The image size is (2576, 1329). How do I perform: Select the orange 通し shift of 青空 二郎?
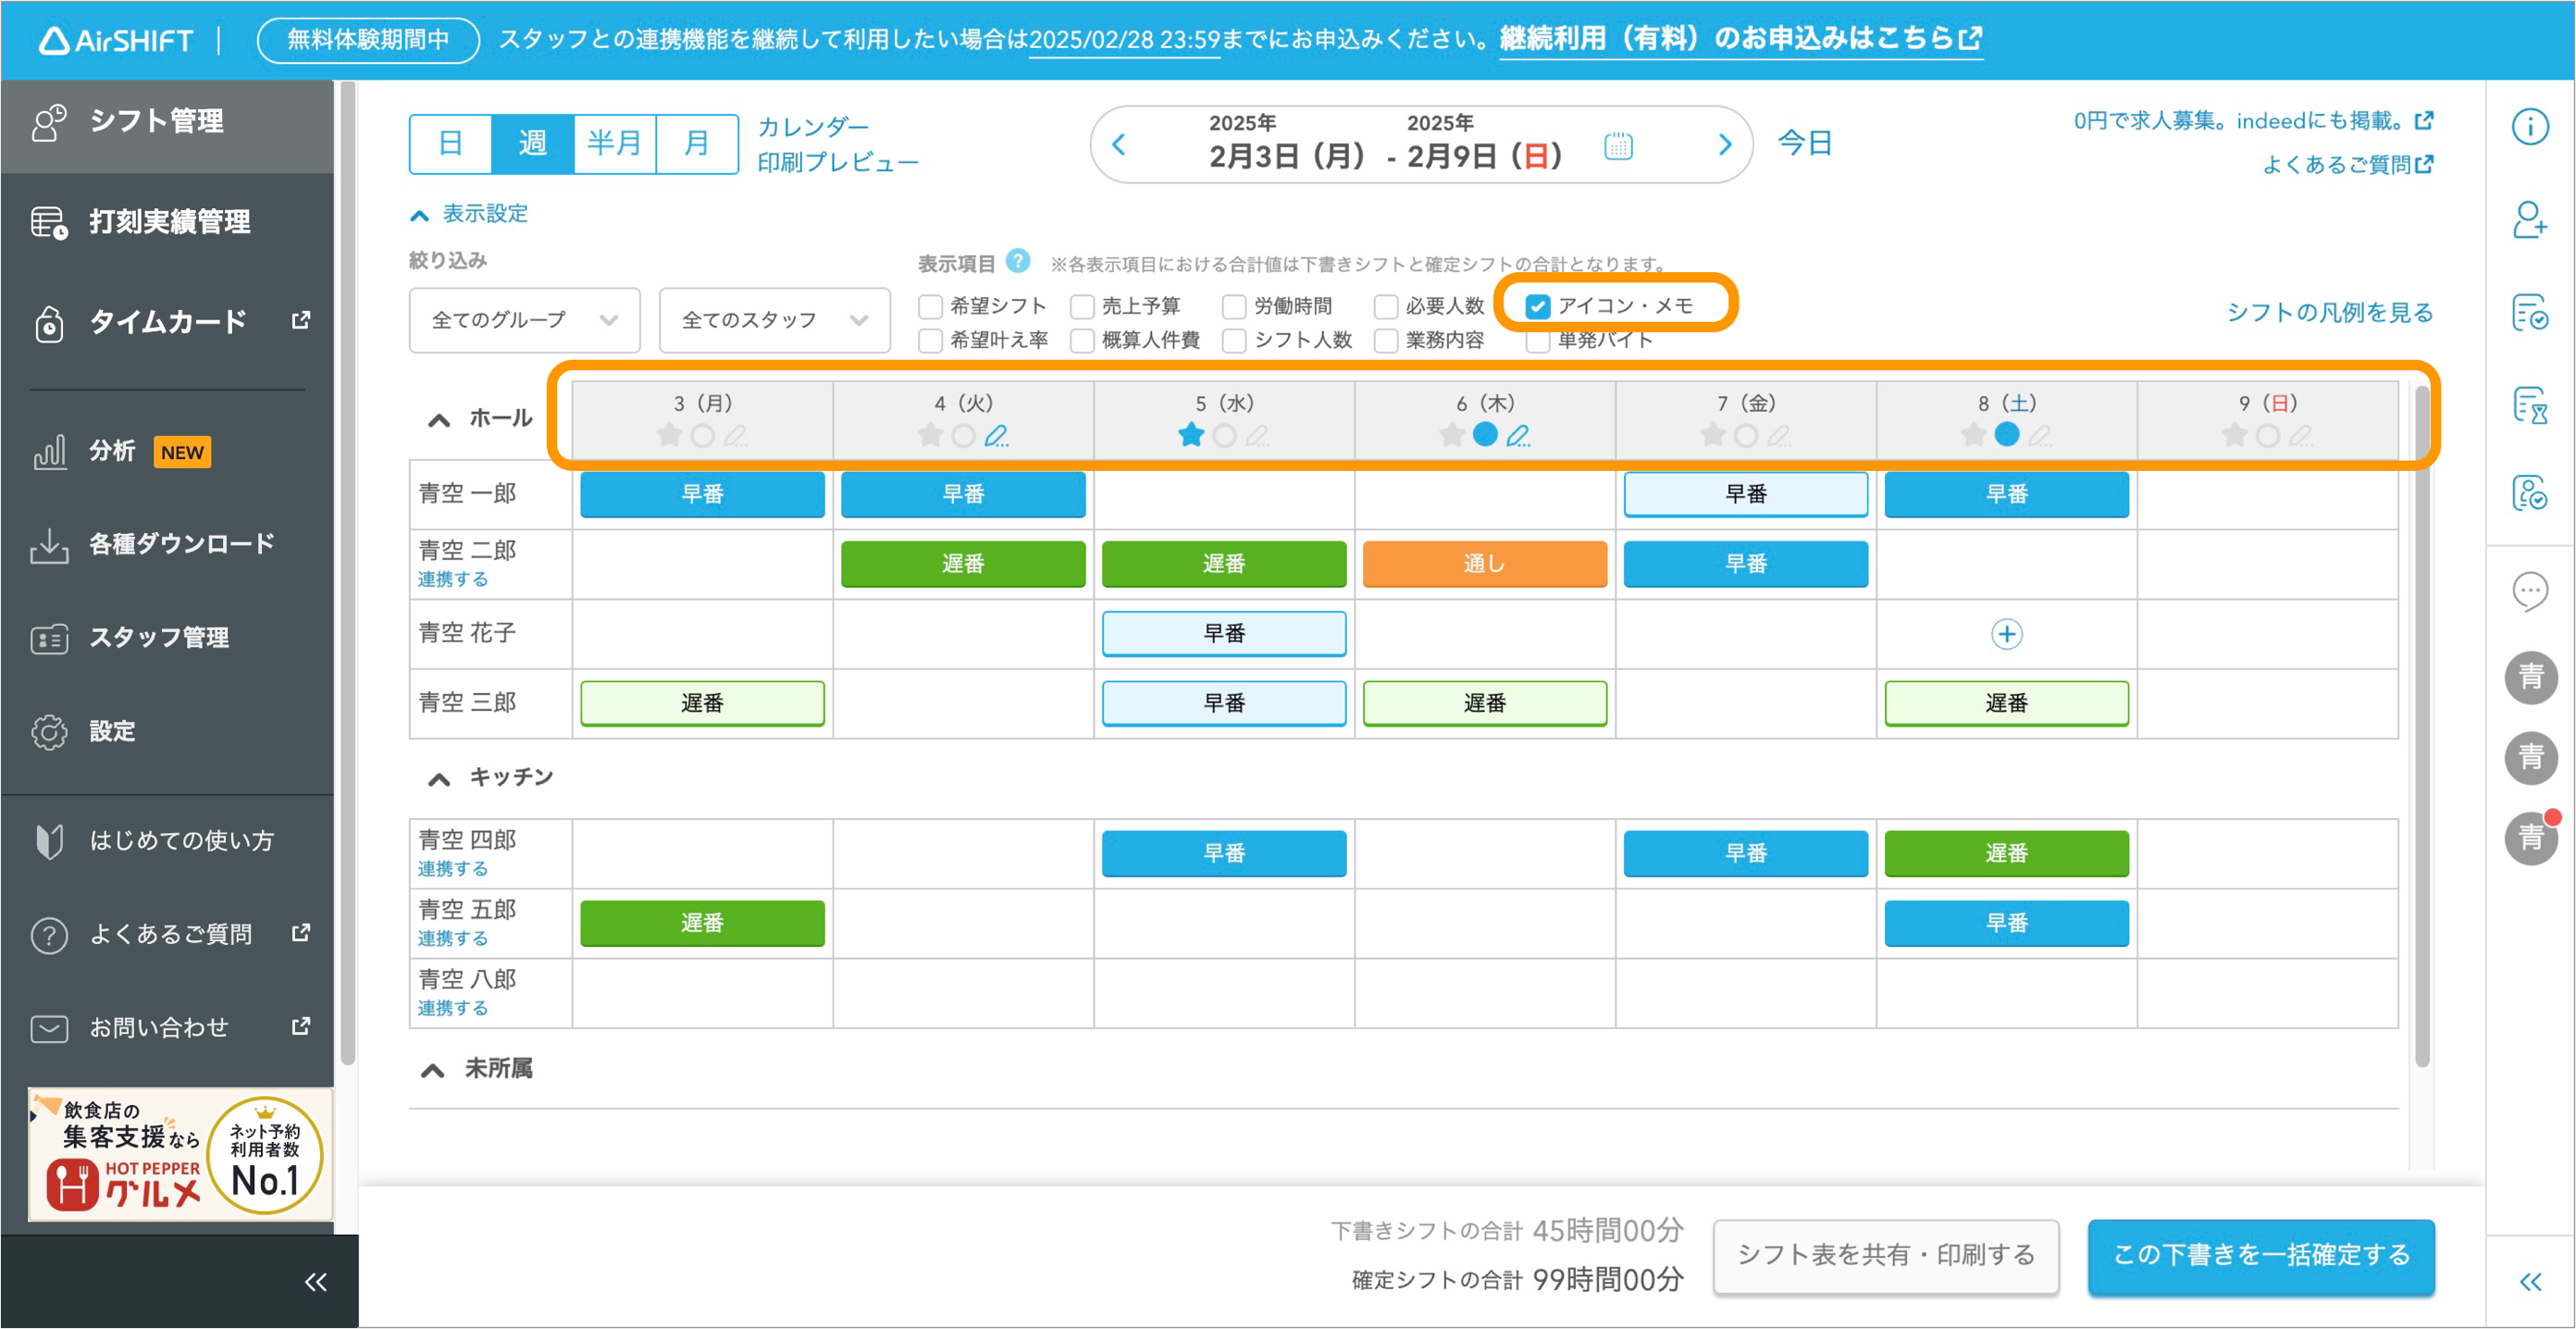(x=1485, y=564)
